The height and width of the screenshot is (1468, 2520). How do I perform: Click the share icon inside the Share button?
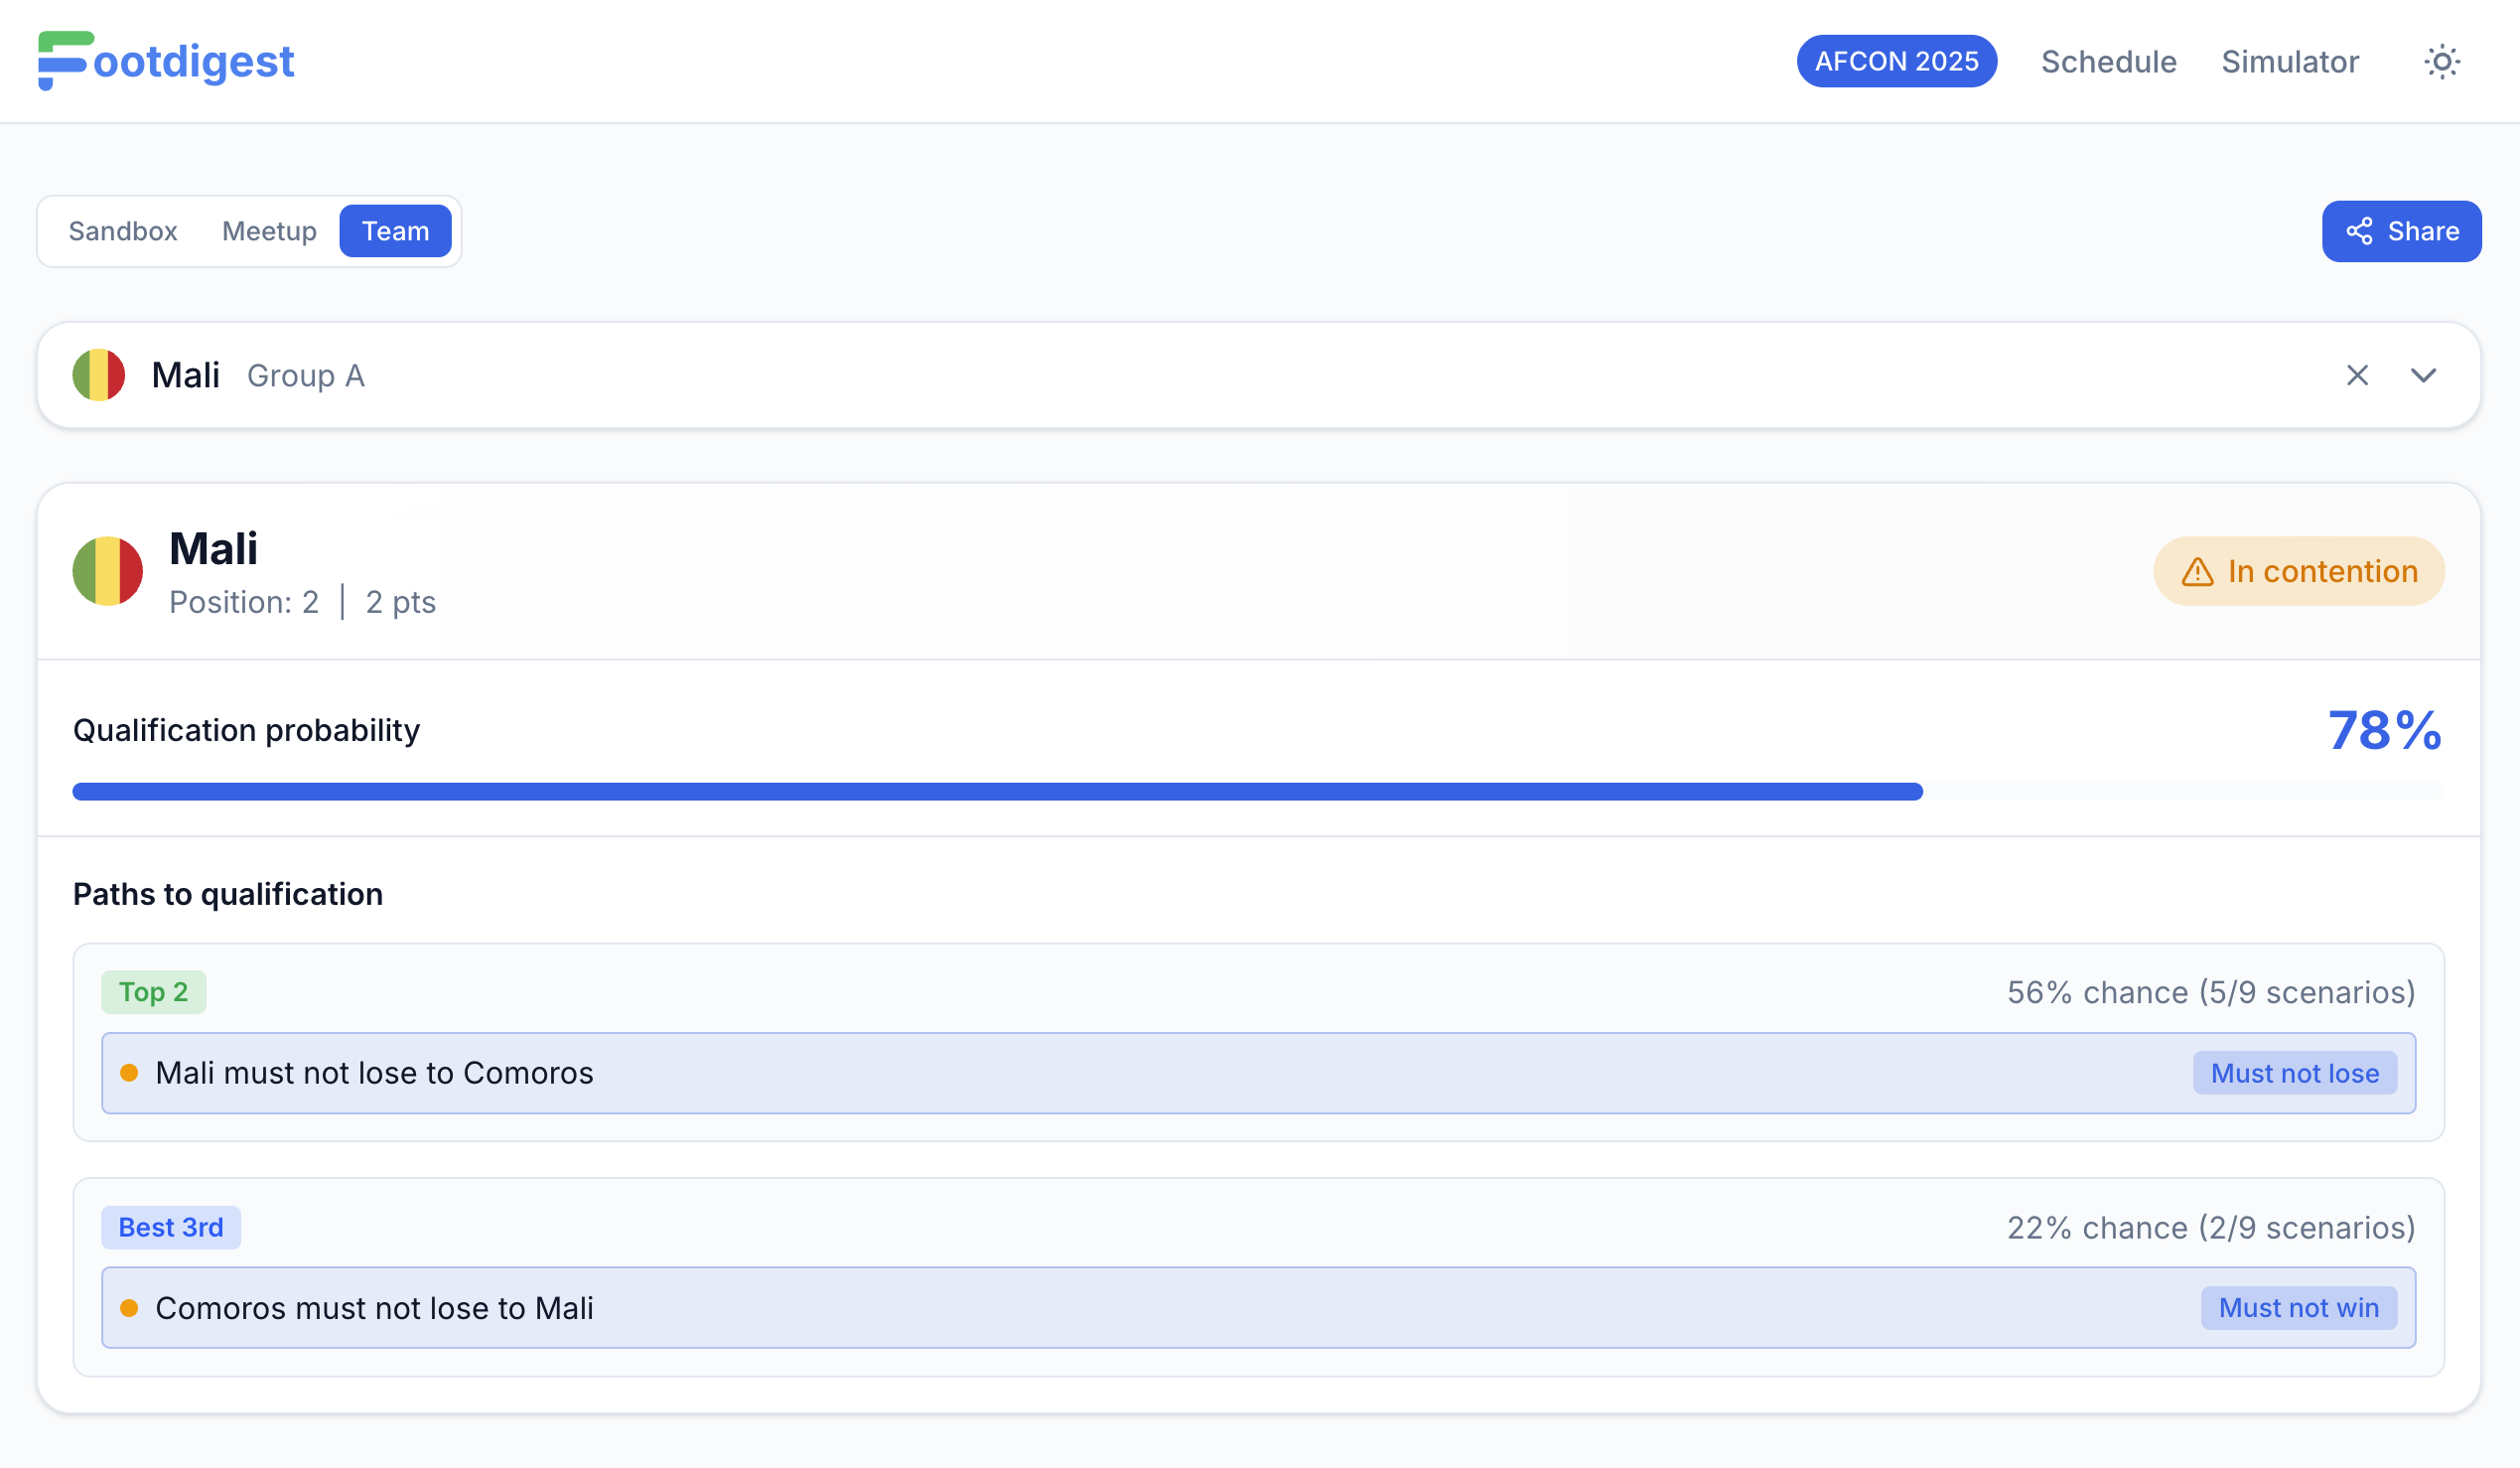(2360, 231)
